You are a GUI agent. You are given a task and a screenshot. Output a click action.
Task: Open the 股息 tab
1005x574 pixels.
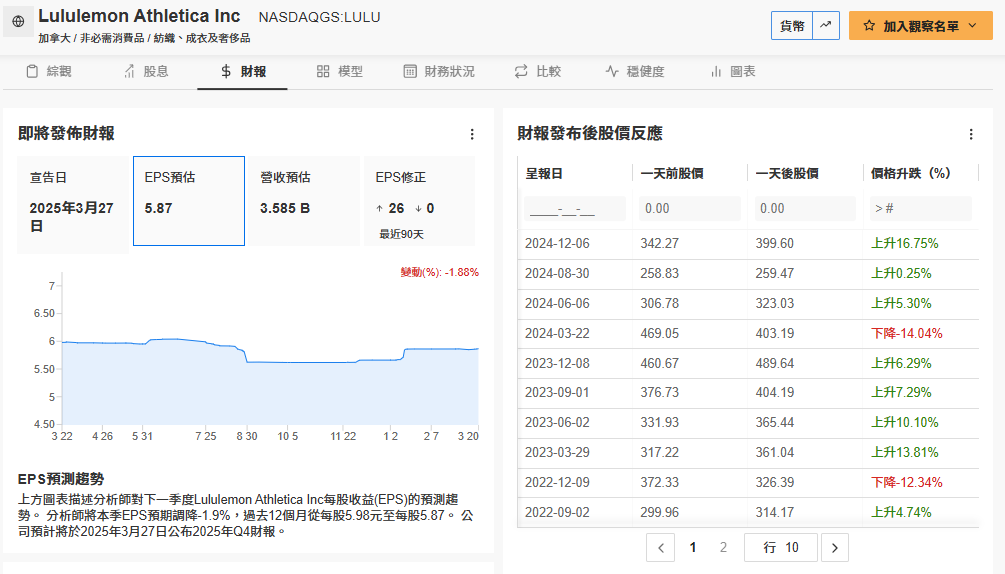(x=146, y=71)
